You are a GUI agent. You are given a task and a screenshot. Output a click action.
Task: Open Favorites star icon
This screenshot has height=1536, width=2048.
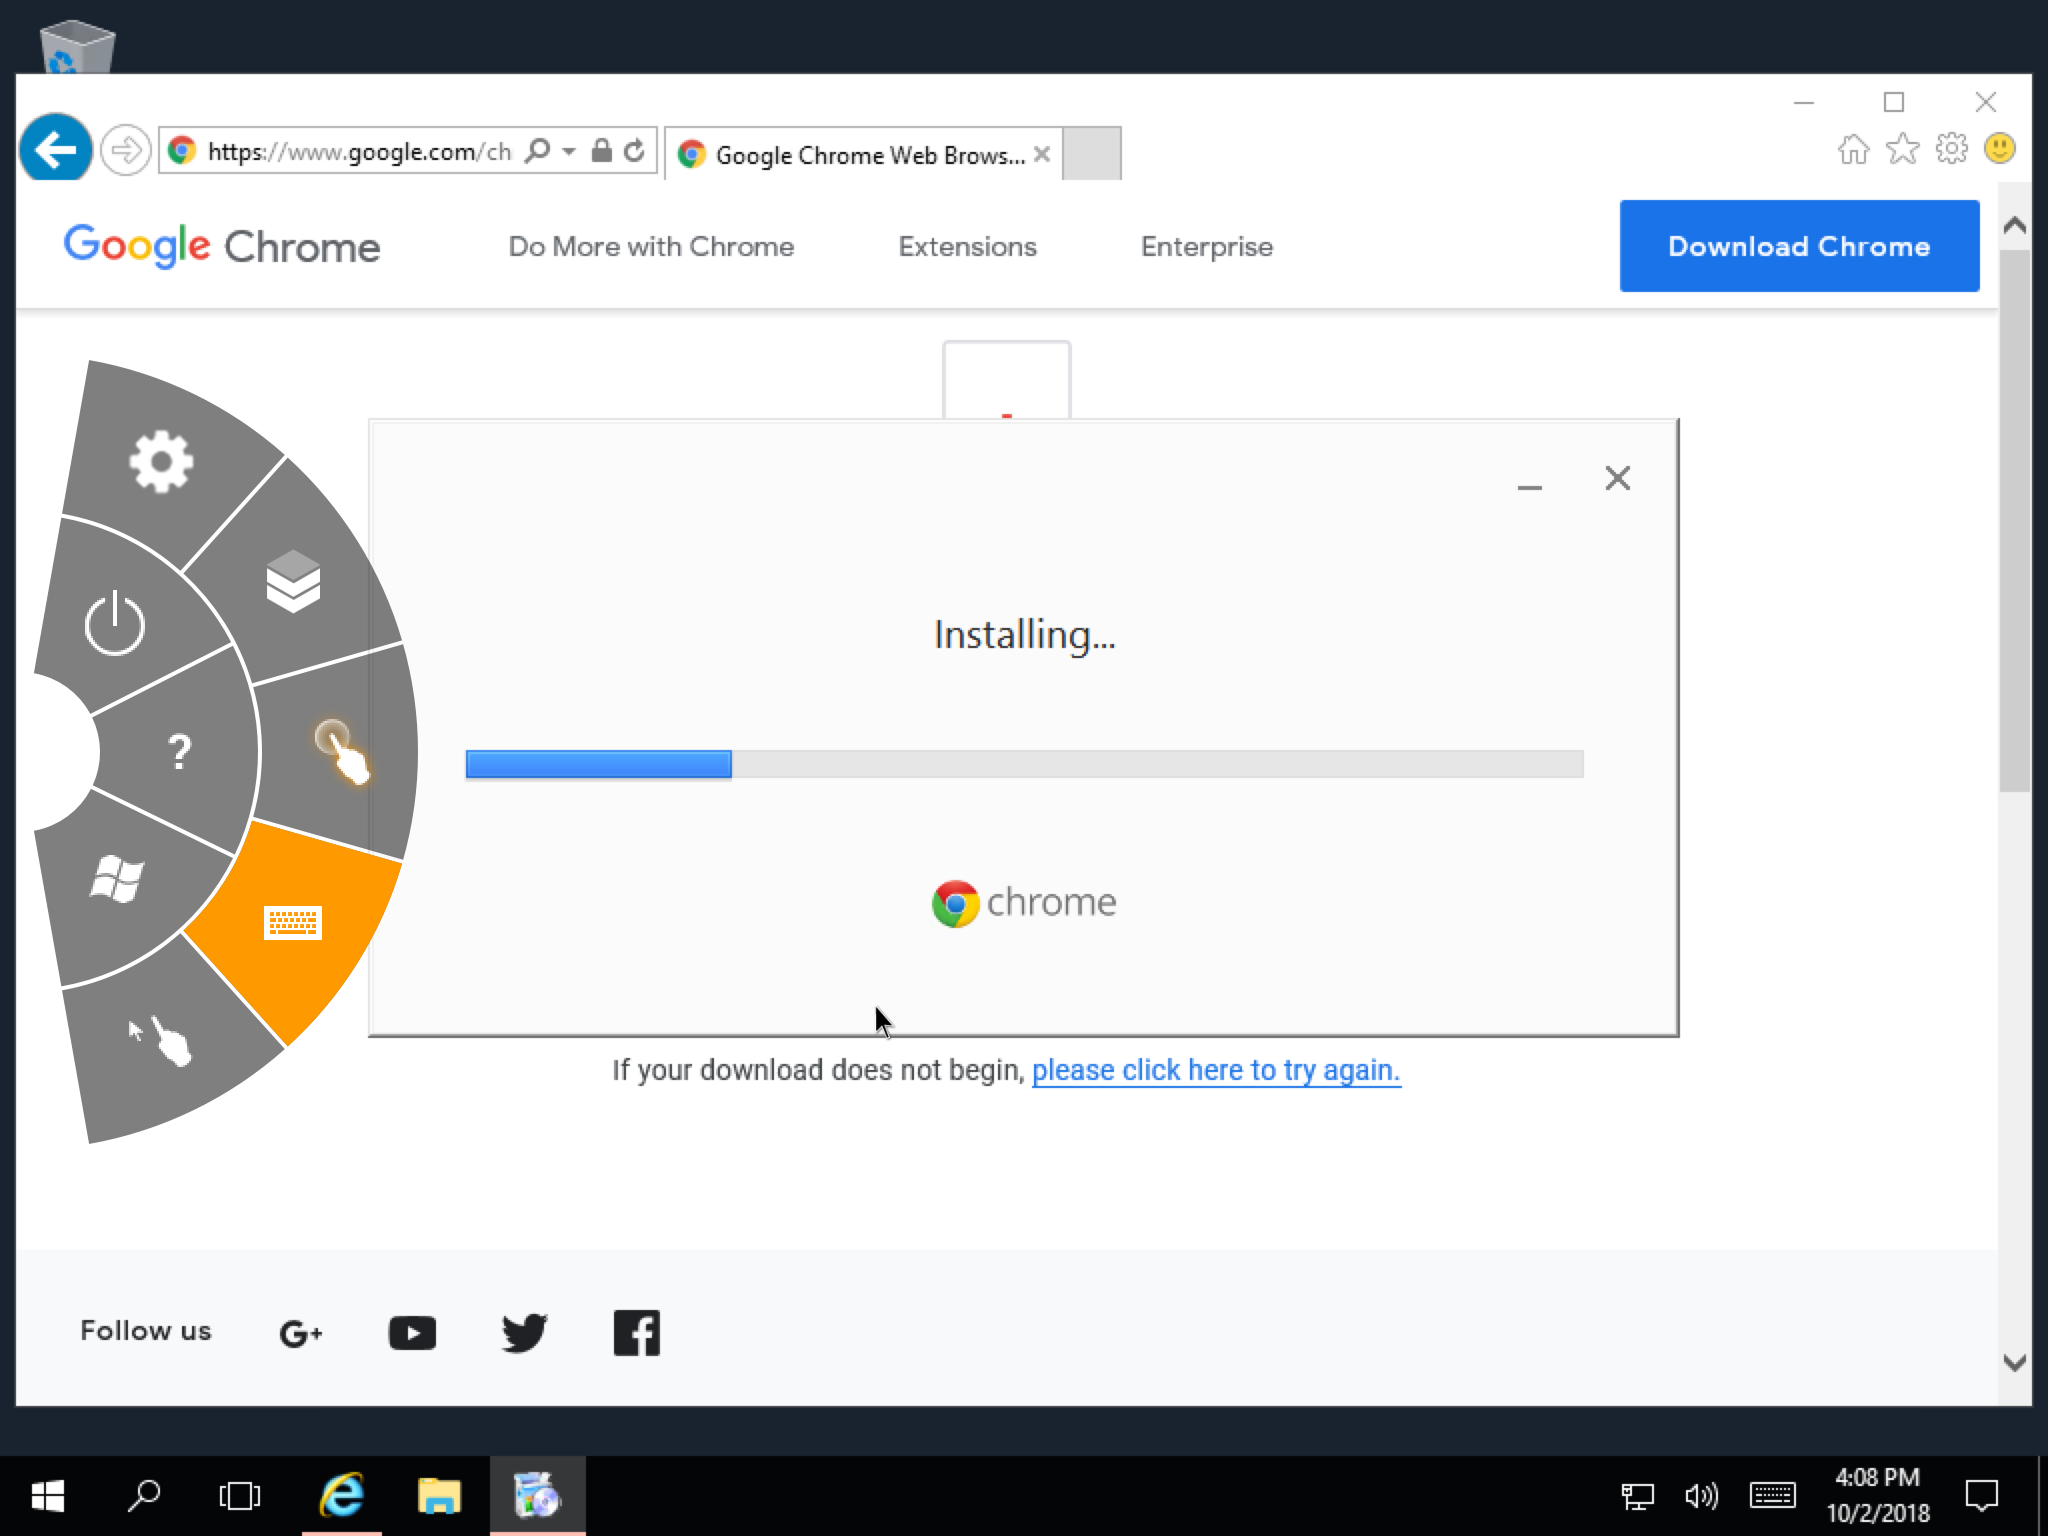tap(1902, 149)
